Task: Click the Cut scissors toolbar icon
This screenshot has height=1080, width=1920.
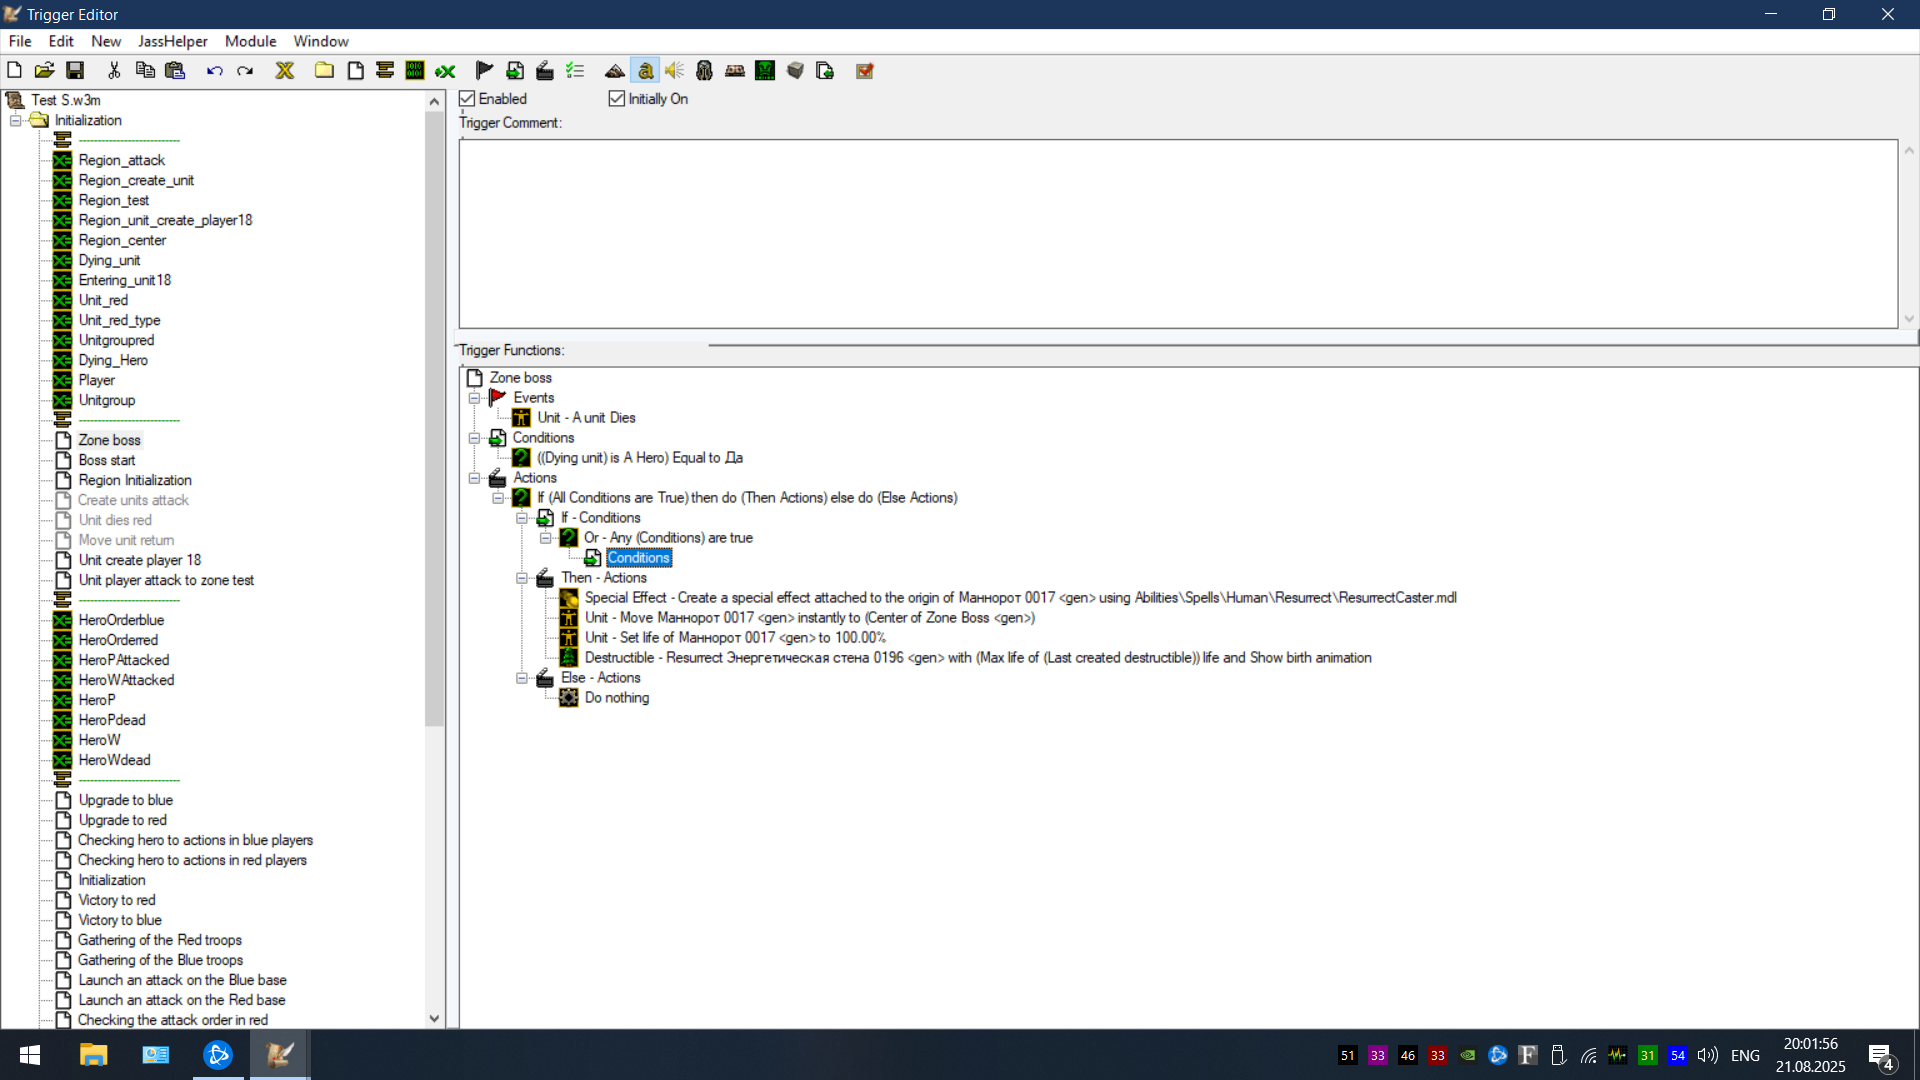Action: coord(114,70)
